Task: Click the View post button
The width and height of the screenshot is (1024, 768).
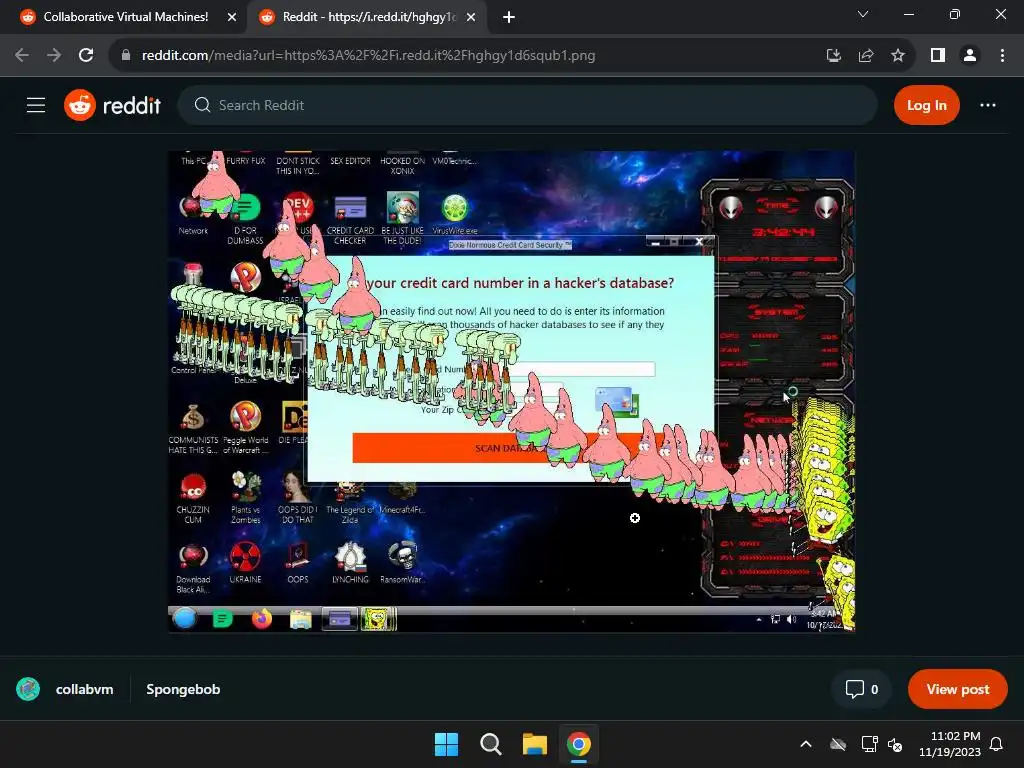Action: [957, 689]
